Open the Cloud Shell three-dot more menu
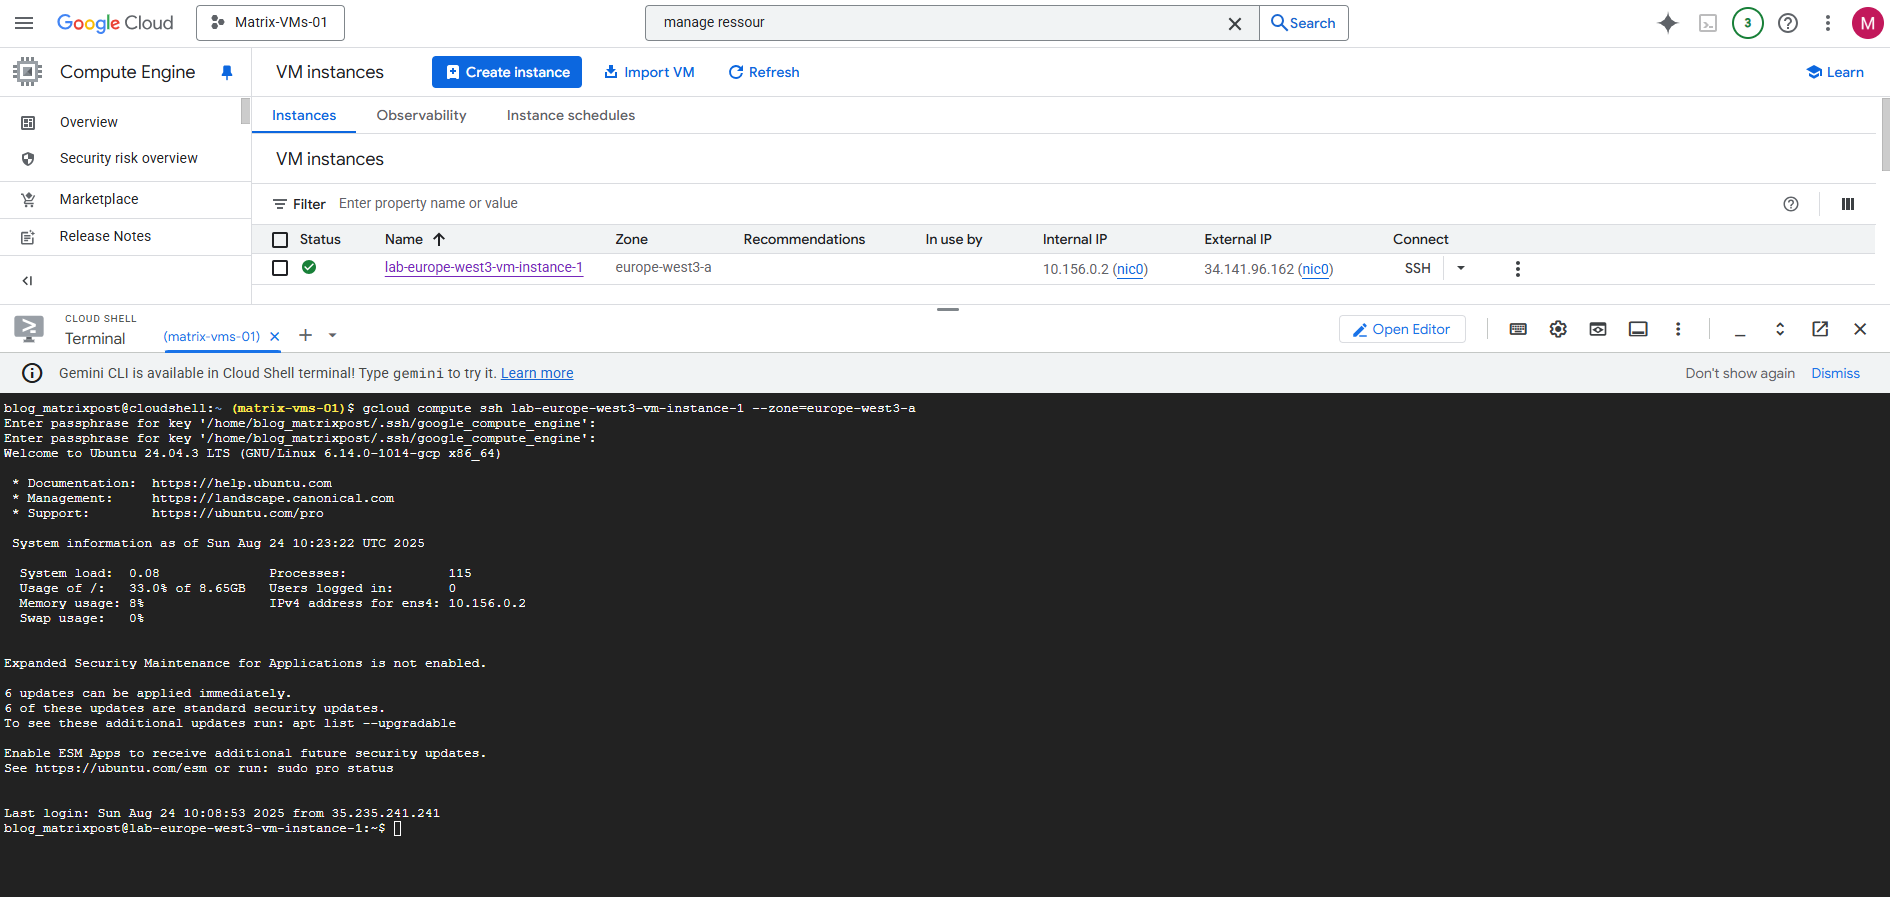The height and width of the screenshot is (897, 1890). point(1678,329)
